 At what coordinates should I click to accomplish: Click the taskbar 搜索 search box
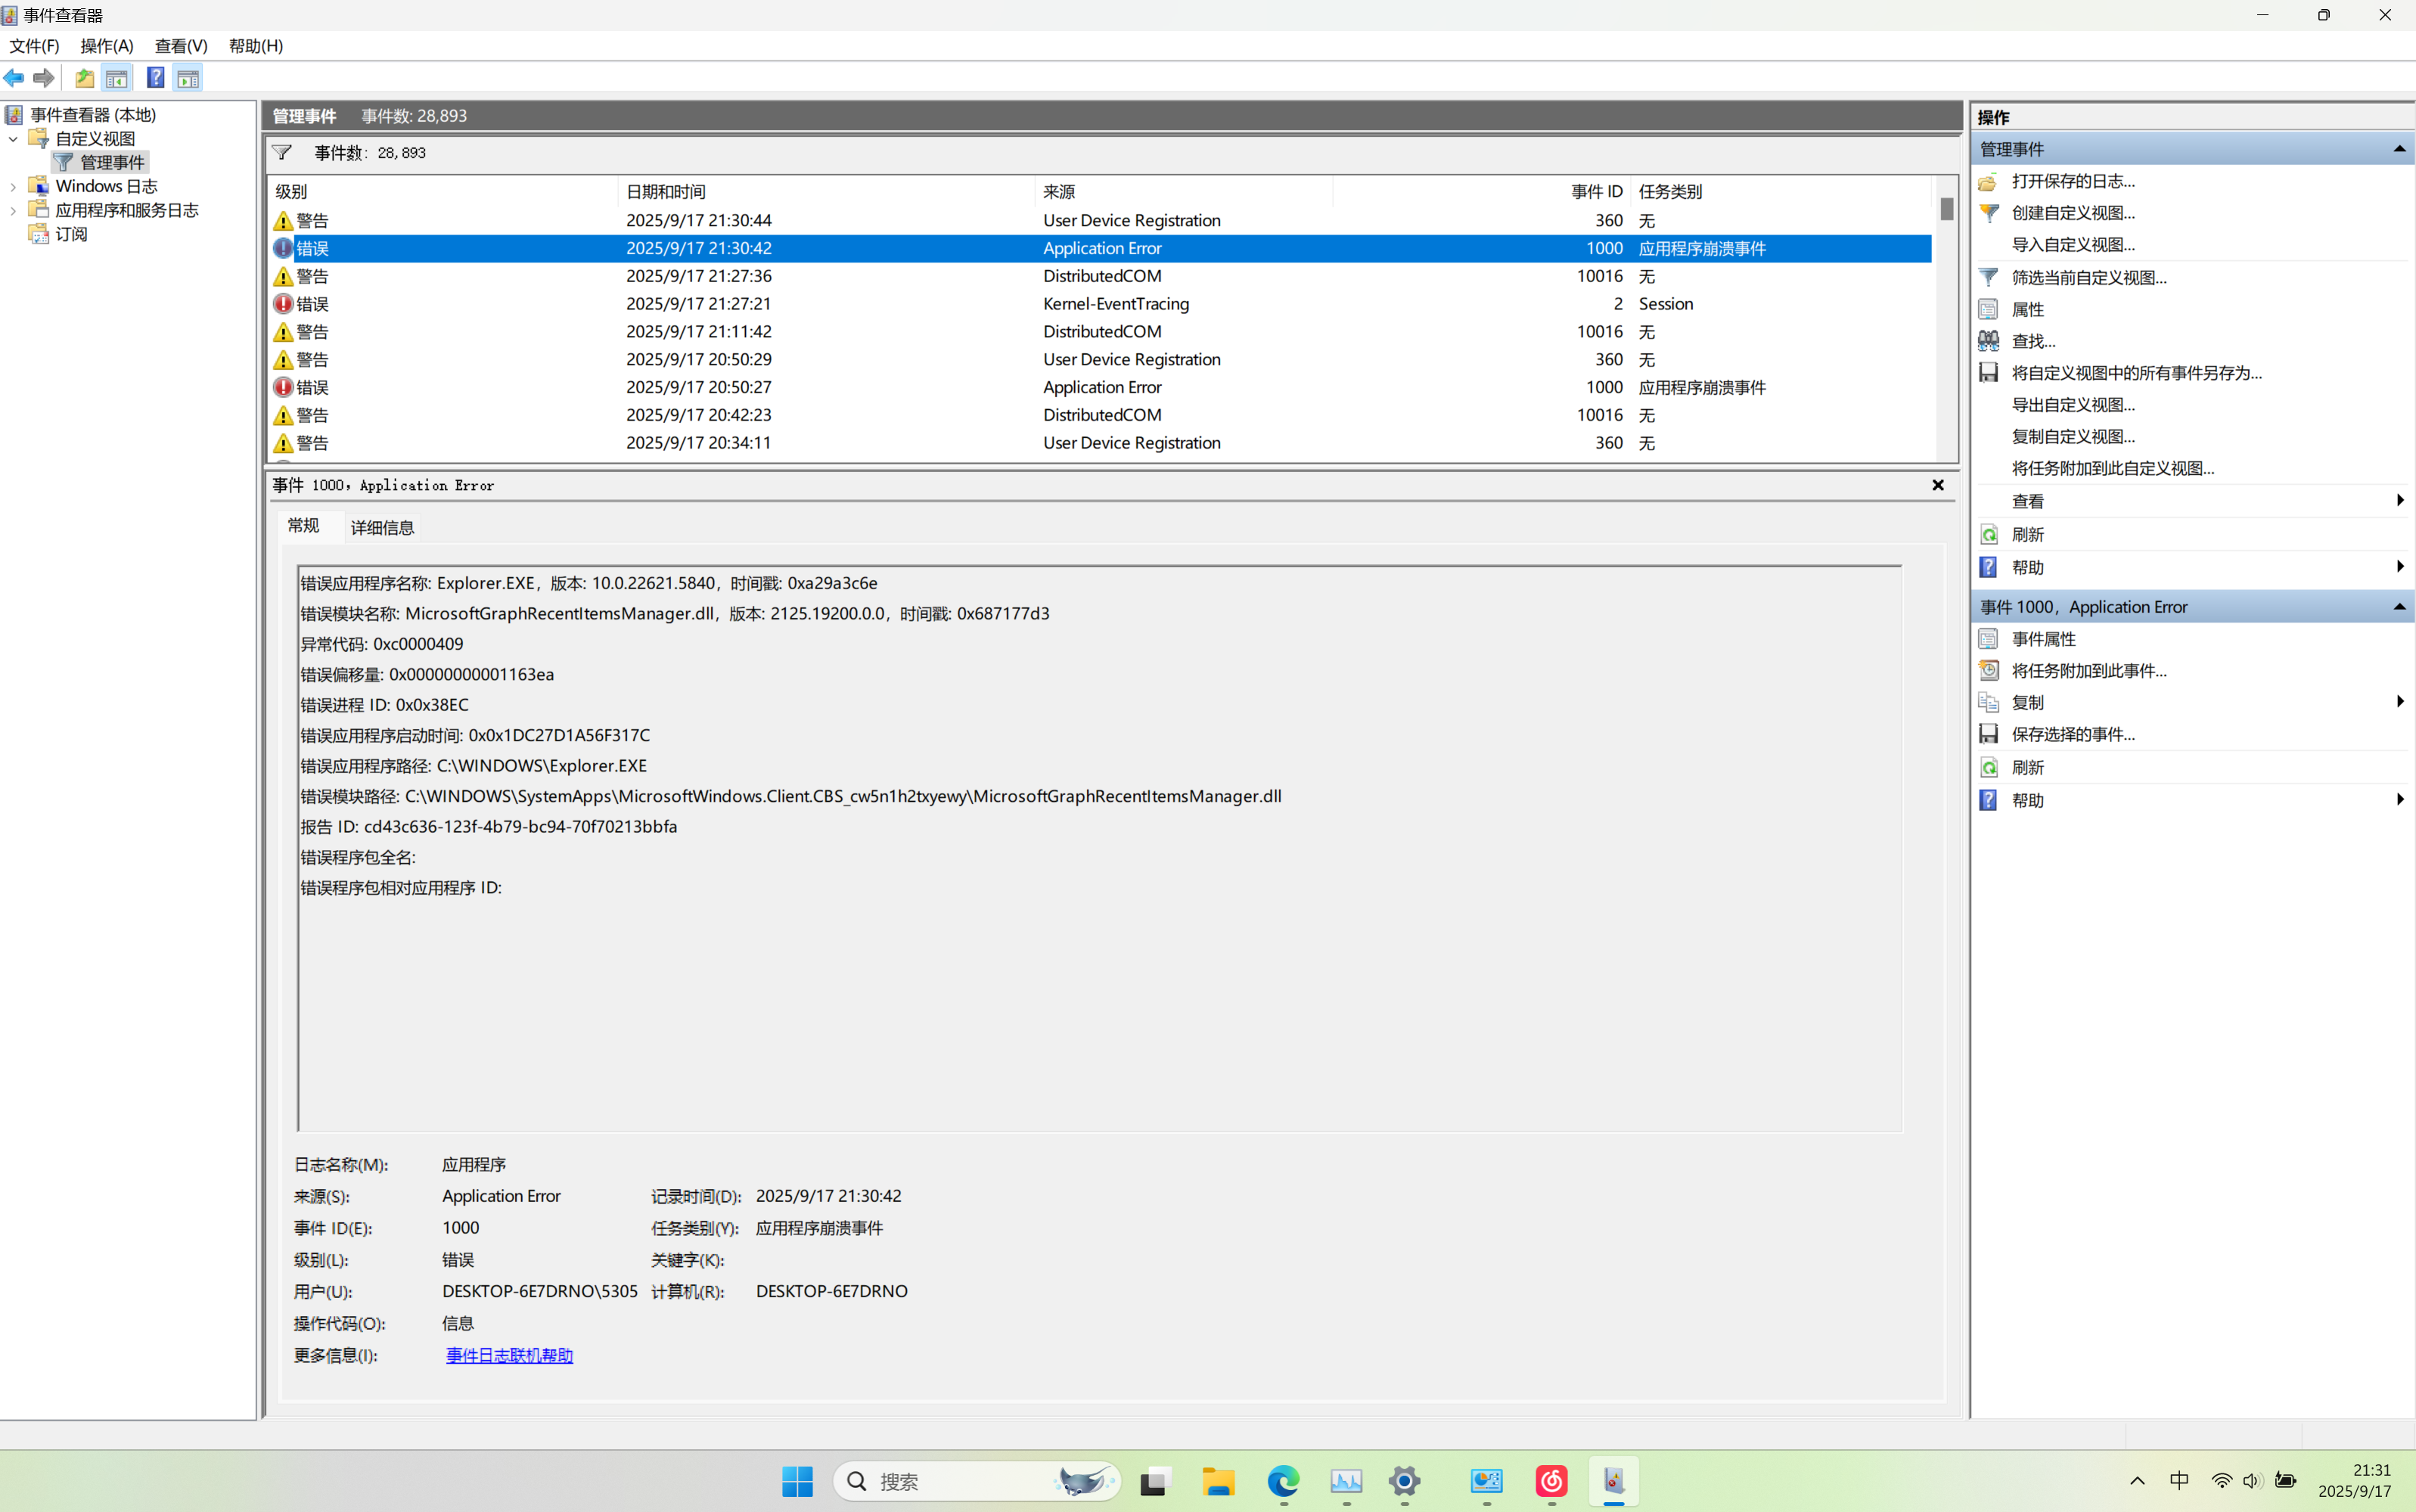tap(976, 1481)
